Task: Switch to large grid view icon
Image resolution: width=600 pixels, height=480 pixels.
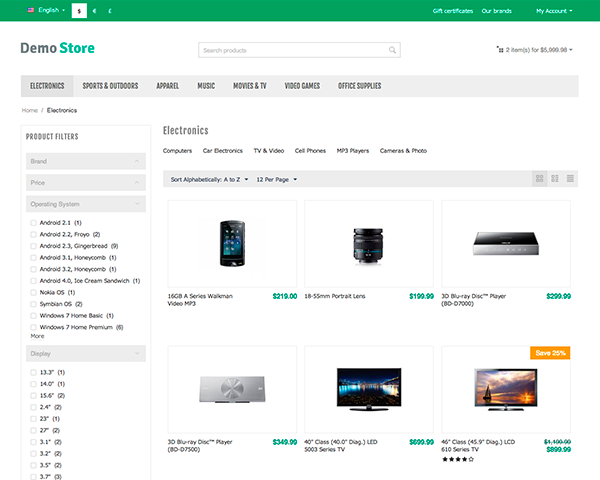Action: (540, 179)
